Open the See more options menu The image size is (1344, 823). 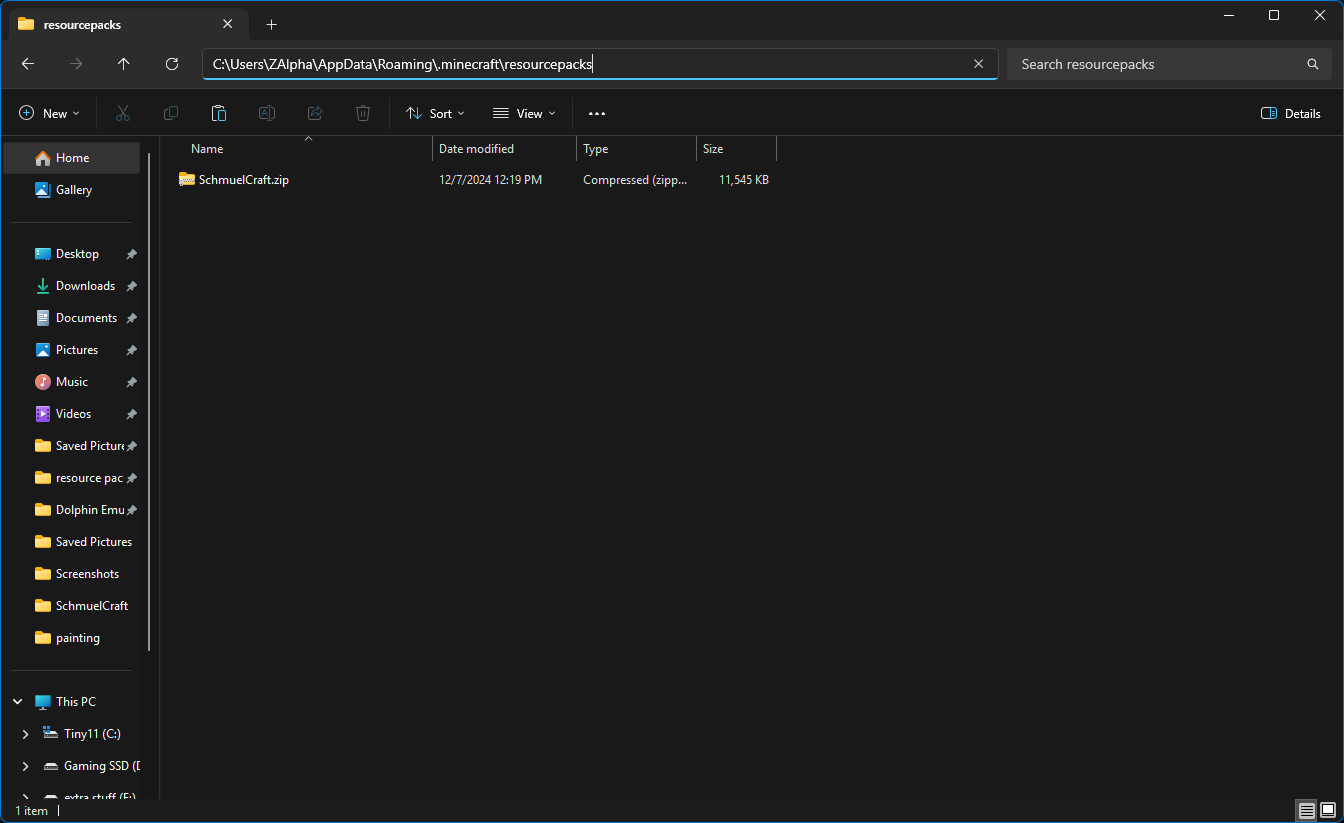tap(597, 114)
